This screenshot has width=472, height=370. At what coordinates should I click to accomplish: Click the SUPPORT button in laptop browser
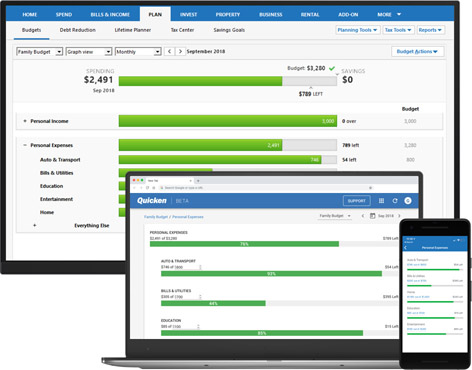tap(357, 201)
